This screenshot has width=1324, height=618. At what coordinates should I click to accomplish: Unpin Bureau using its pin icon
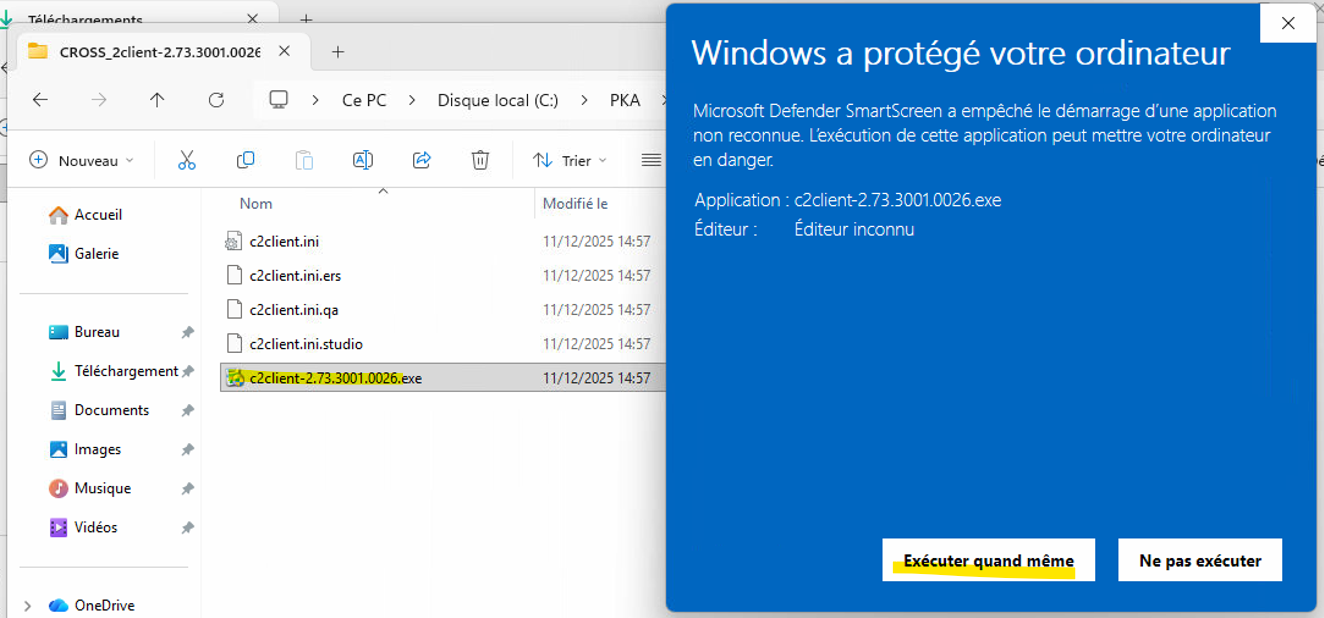click(x=187, y=332)
